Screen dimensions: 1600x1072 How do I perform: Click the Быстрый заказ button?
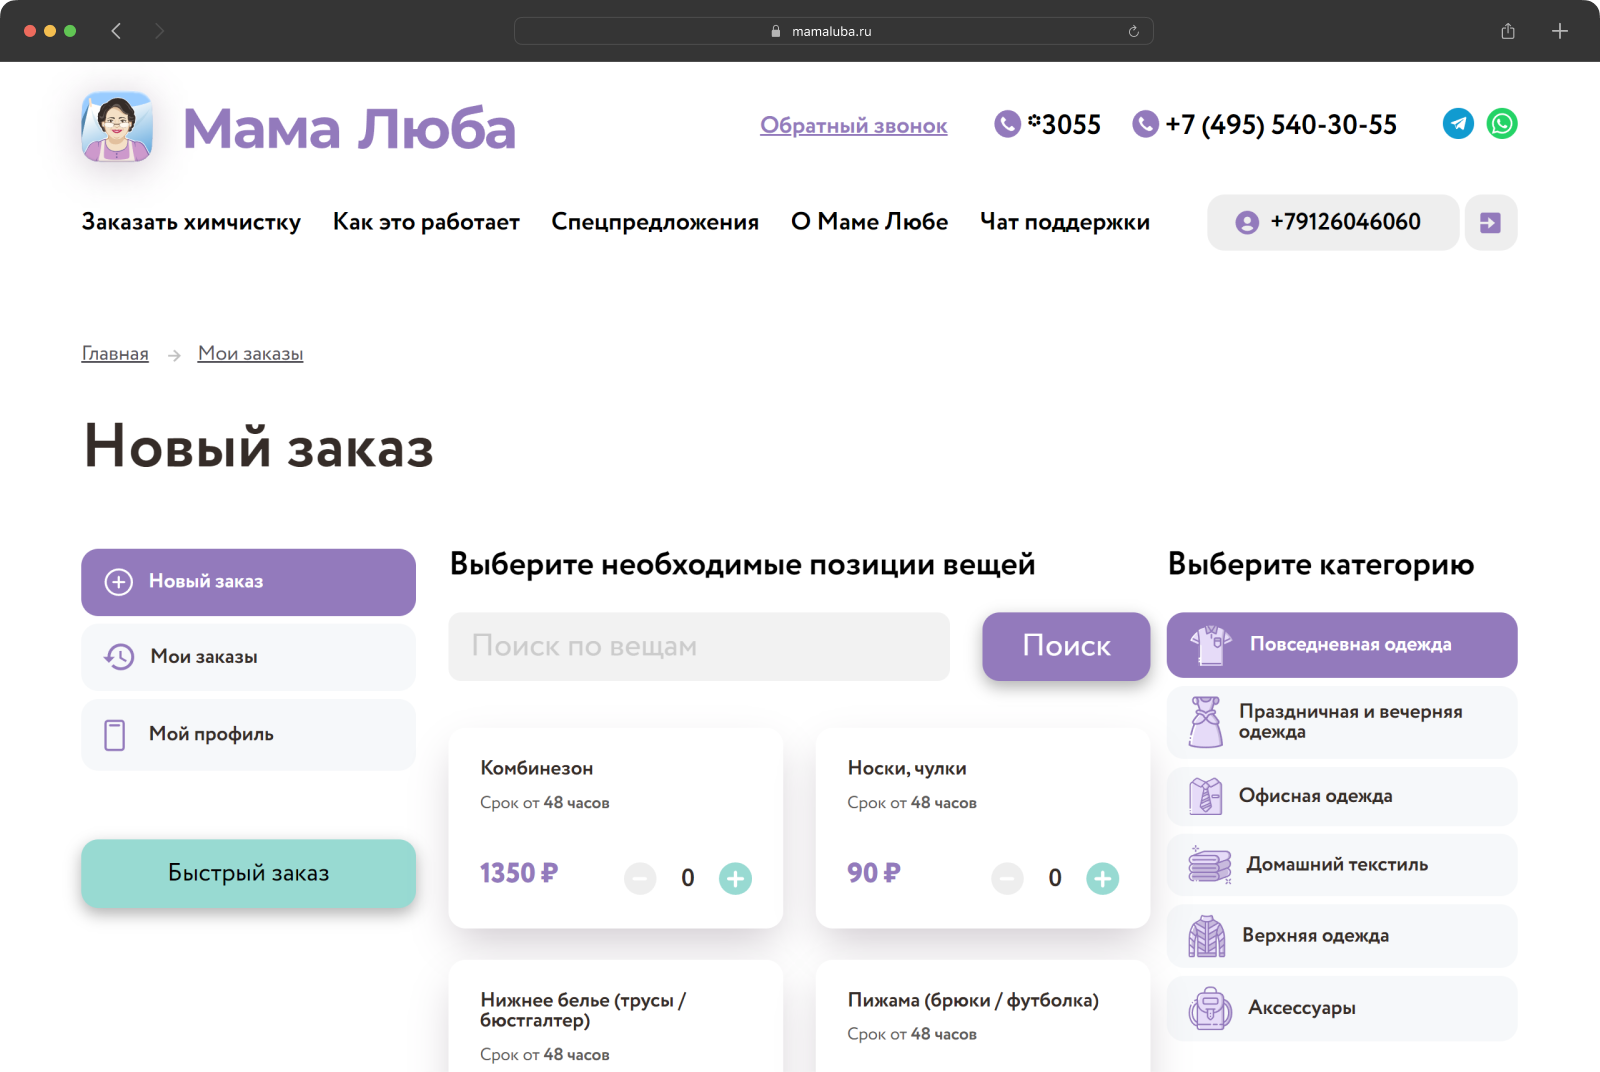pyautogui.click(x=248, y=873)
